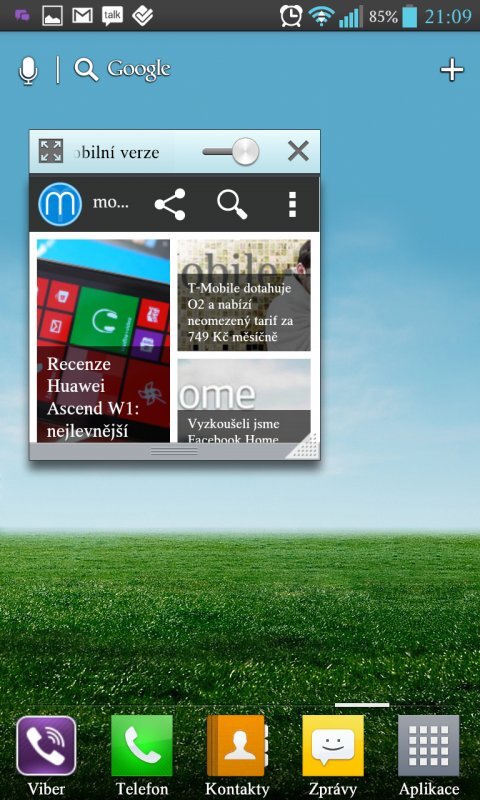This screenshot has height=800, width=480.
Task: Tap the plus icon to add widget
Action: coord(452,70)
